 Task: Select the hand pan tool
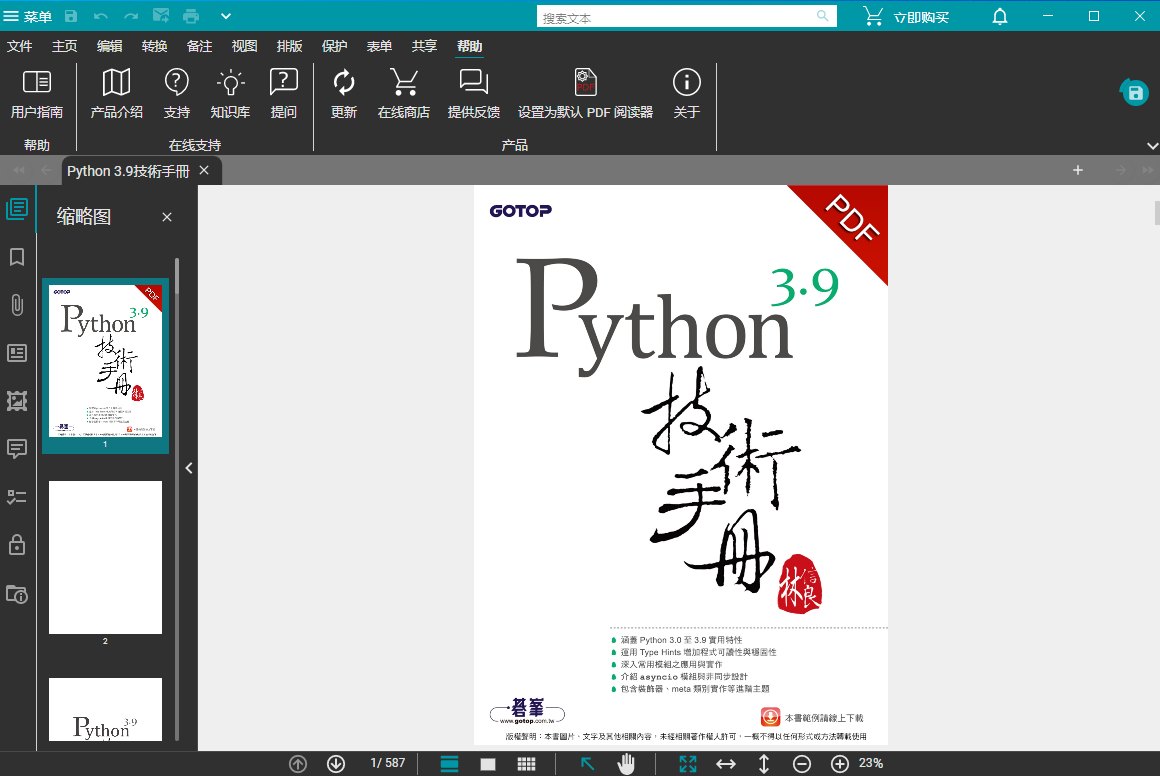coord(626,764)
